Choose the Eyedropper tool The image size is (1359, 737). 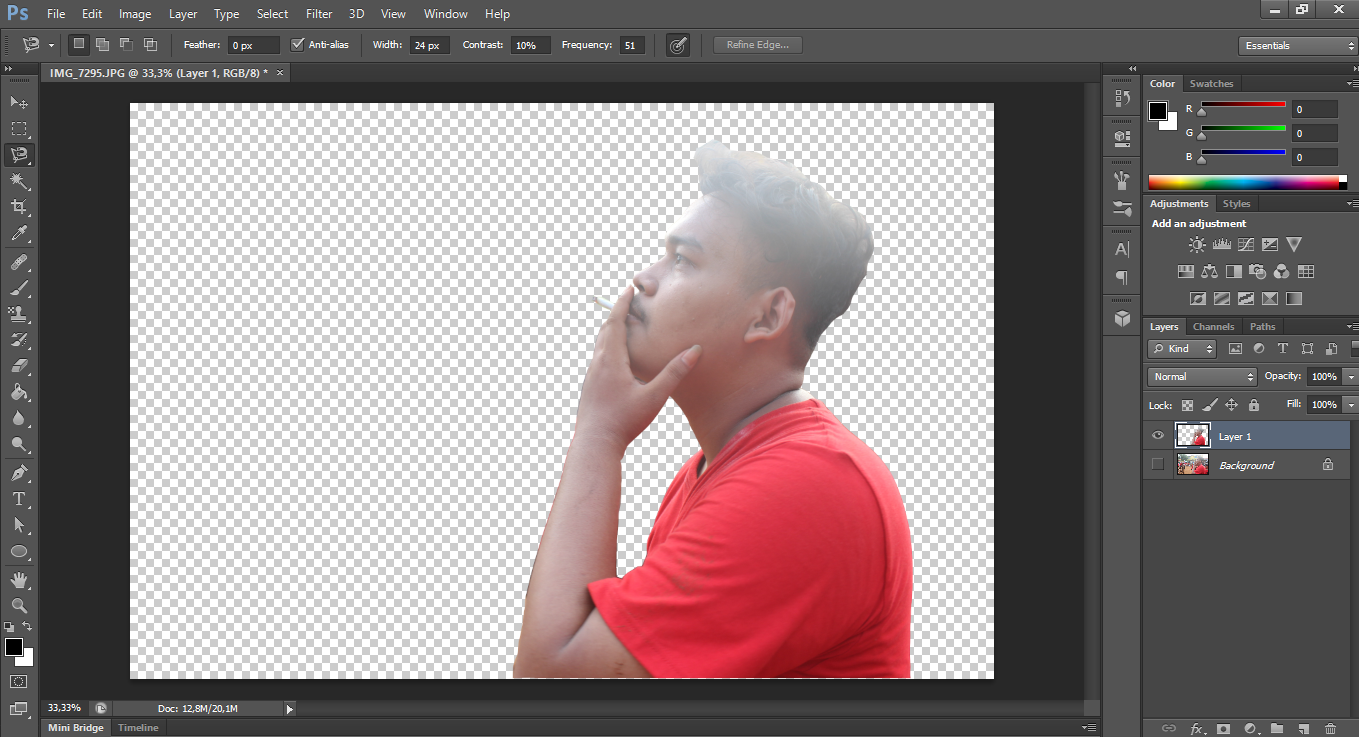point(19,234)
